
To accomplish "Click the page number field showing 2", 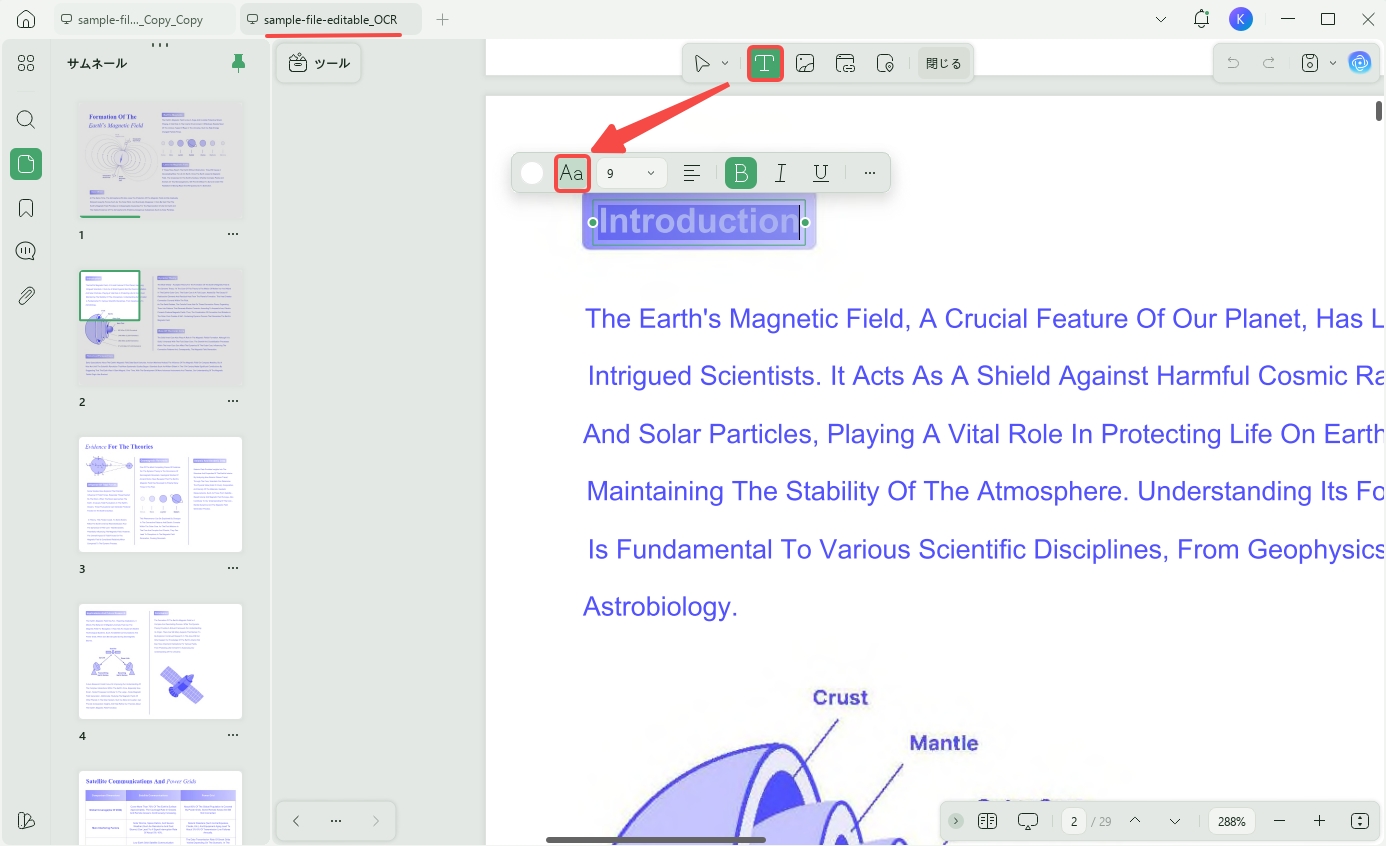I will coord(1074,821).
